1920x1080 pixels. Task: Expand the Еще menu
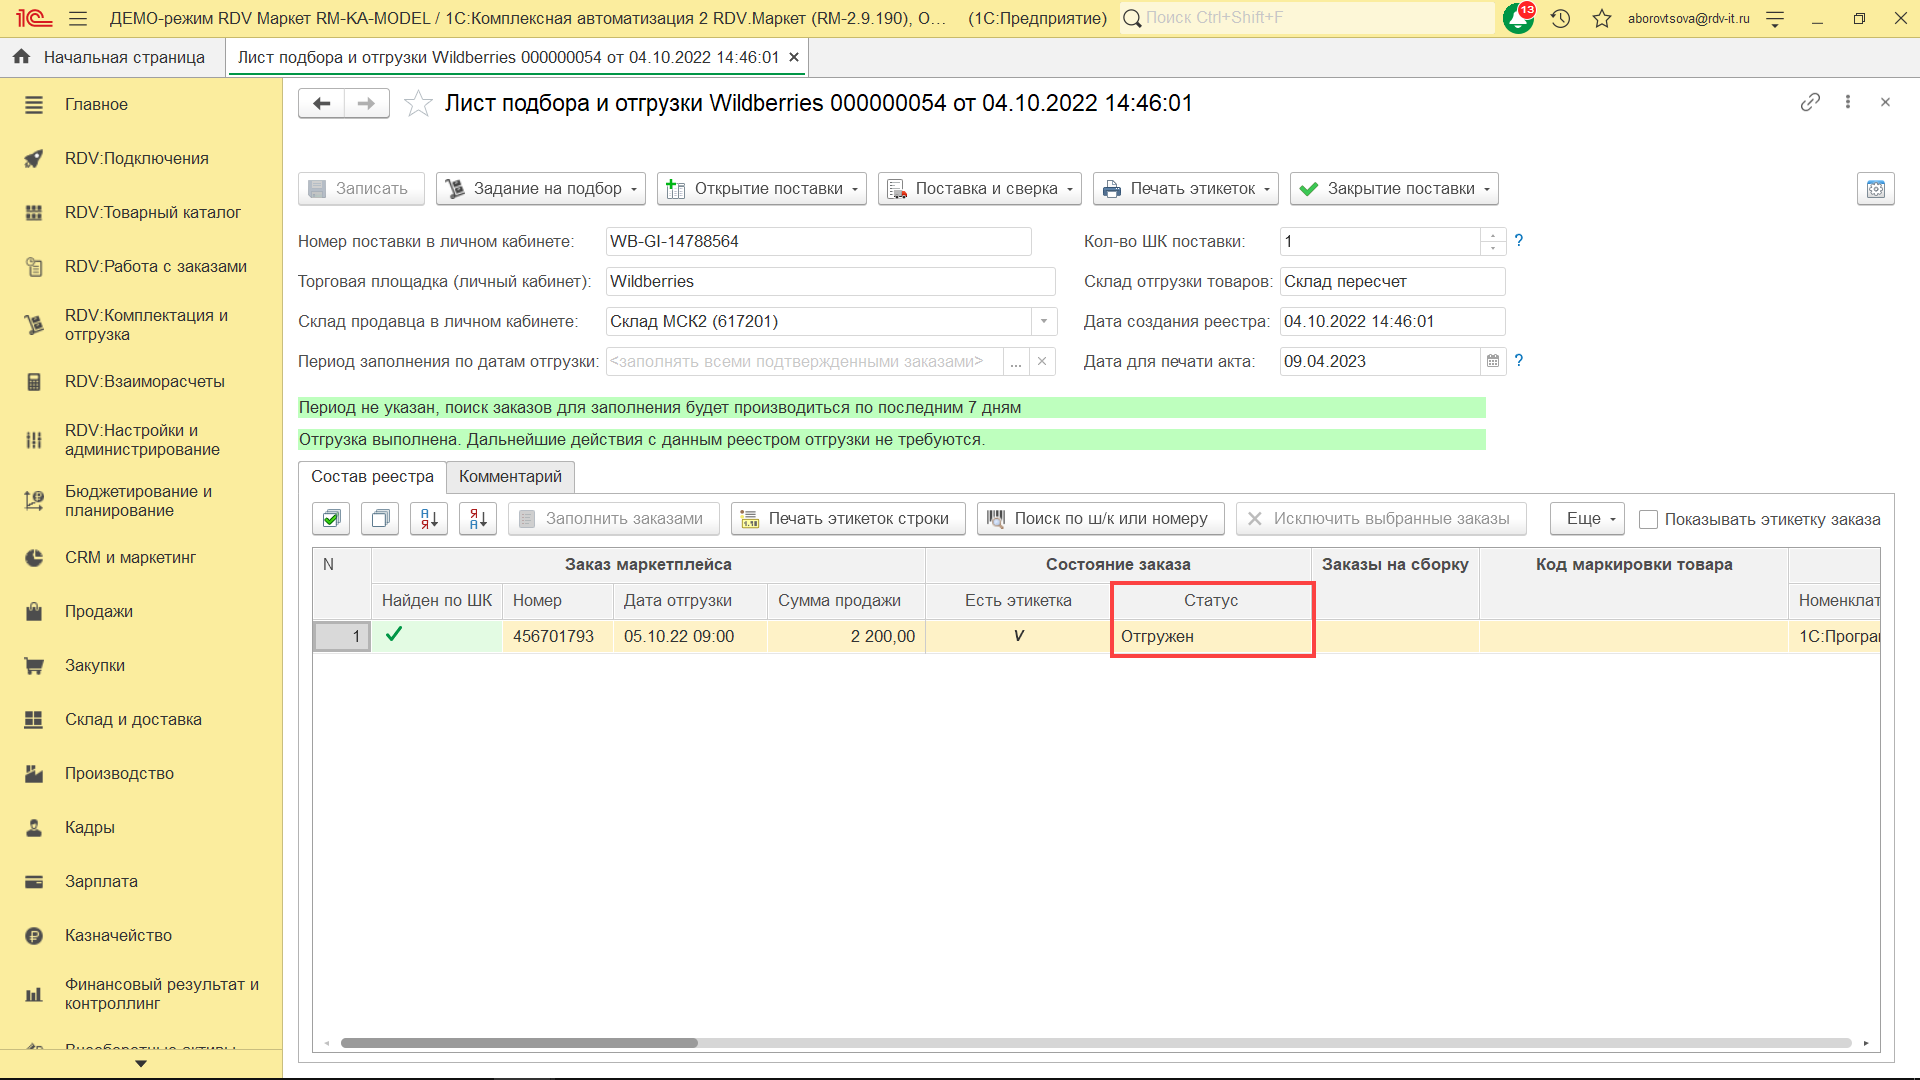coord(1587,518)
